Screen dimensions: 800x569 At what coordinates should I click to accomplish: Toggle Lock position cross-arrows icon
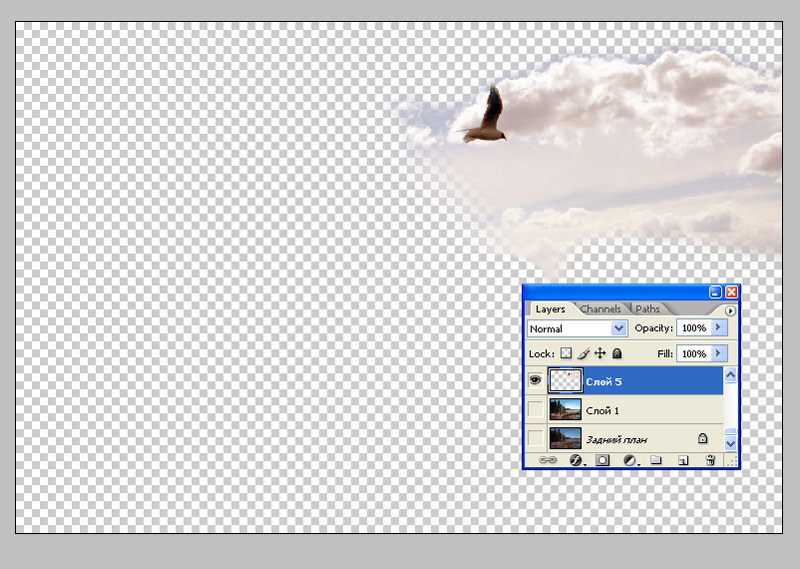(x=600, y=353)
